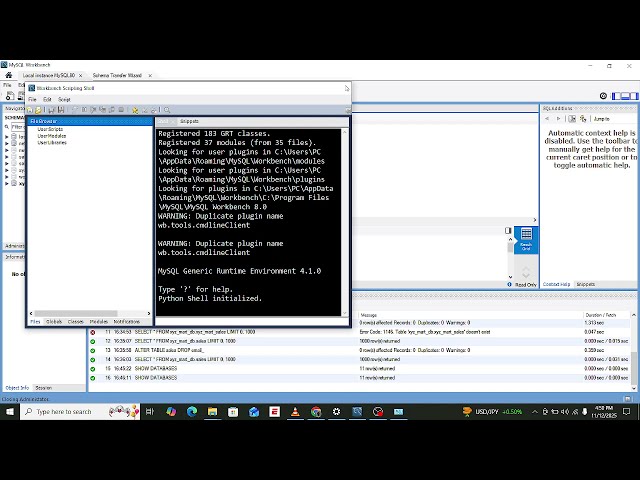
Task: Toggle automatic context help icon
Action: (x=583, y=119)
